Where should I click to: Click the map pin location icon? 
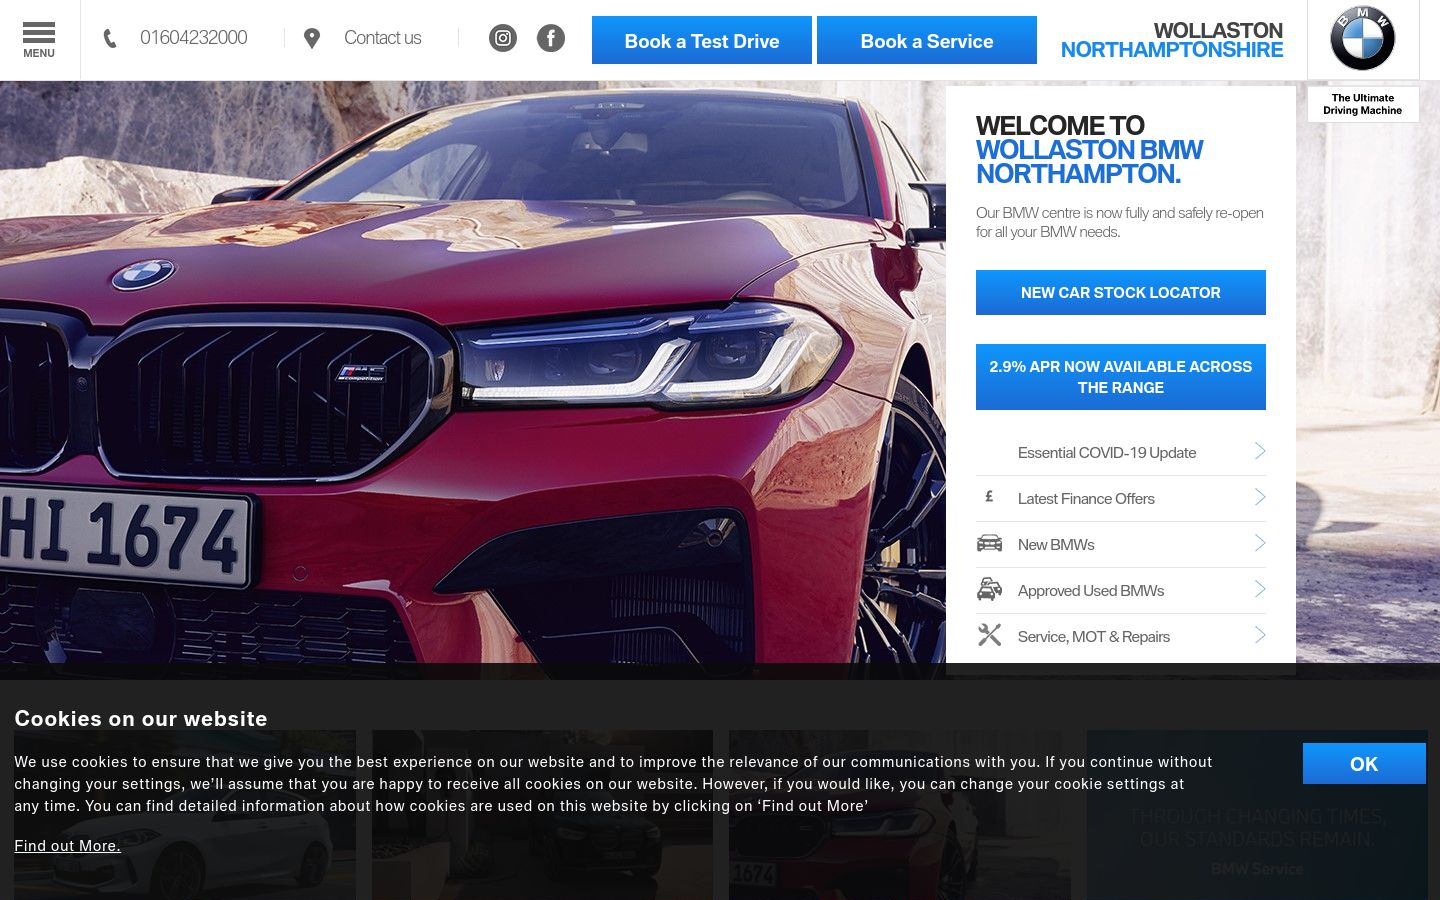(x=312, y=38)
